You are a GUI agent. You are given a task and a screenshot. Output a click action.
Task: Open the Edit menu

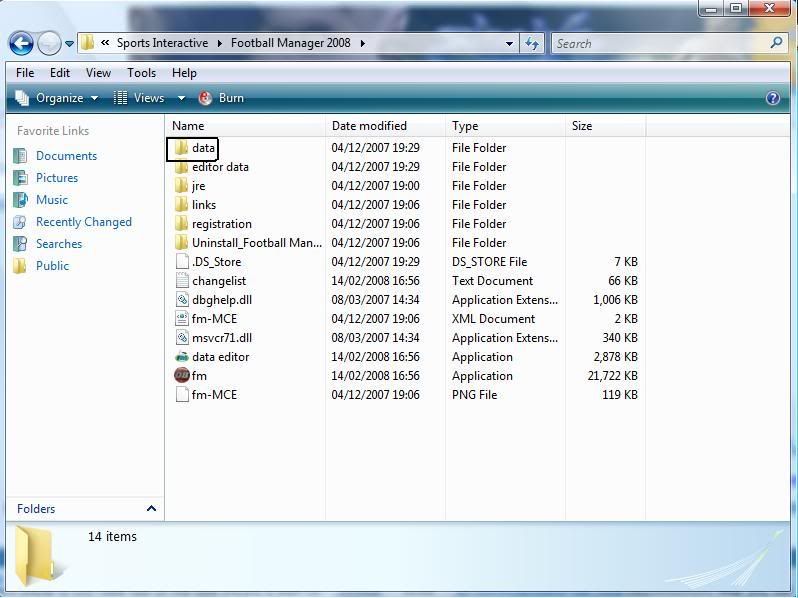click(60, 73)
